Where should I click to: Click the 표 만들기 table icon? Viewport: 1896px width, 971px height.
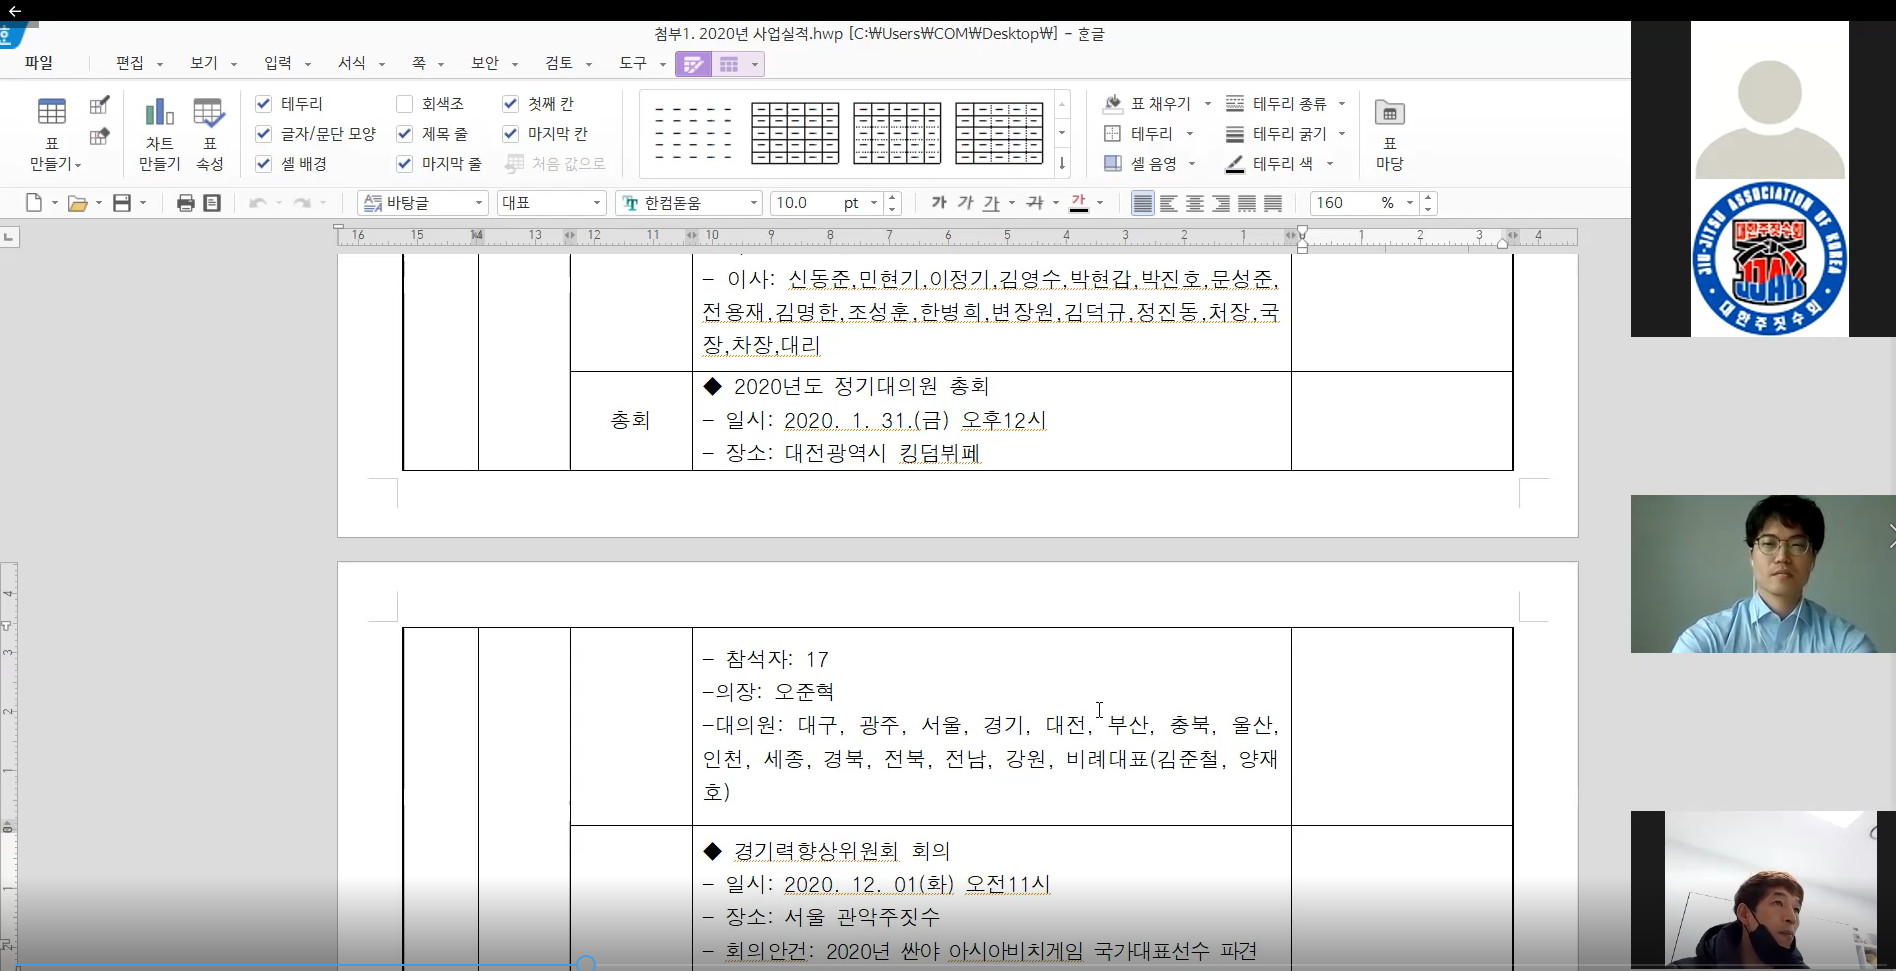click(x=51, y=112)
